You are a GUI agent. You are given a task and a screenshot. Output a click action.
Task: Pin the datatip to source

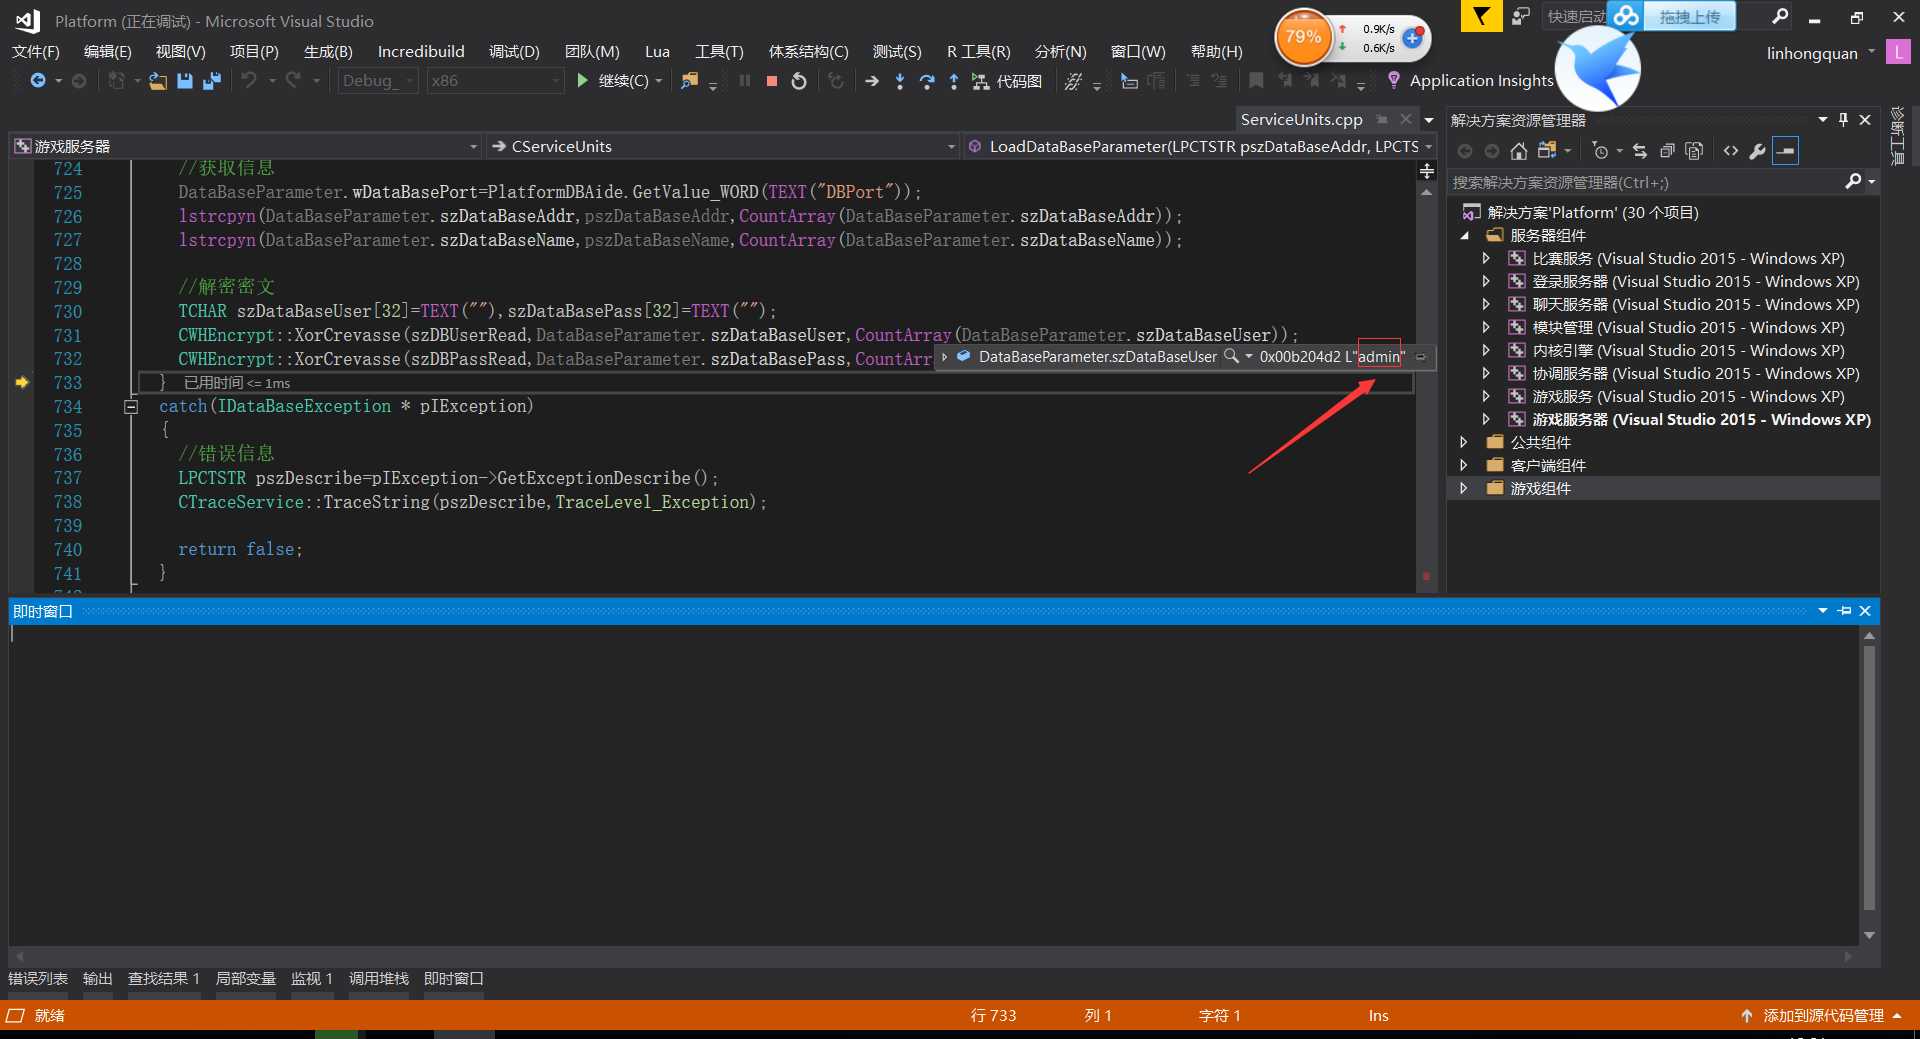pyautogui.click(x=1420, y=357)
